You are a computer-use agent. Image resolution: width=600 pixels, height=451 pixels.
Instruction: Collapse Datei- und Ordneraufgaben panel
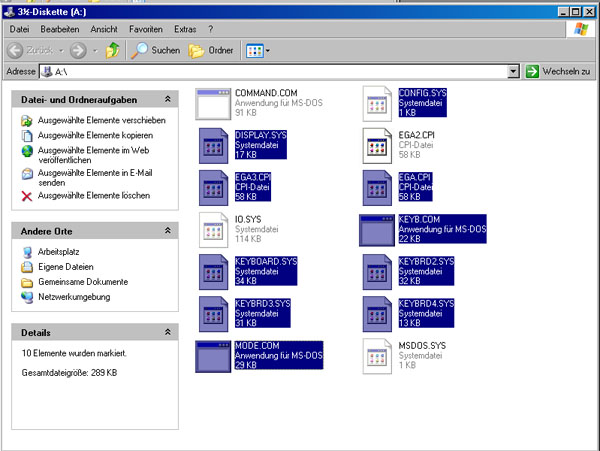tap(168, 99)
